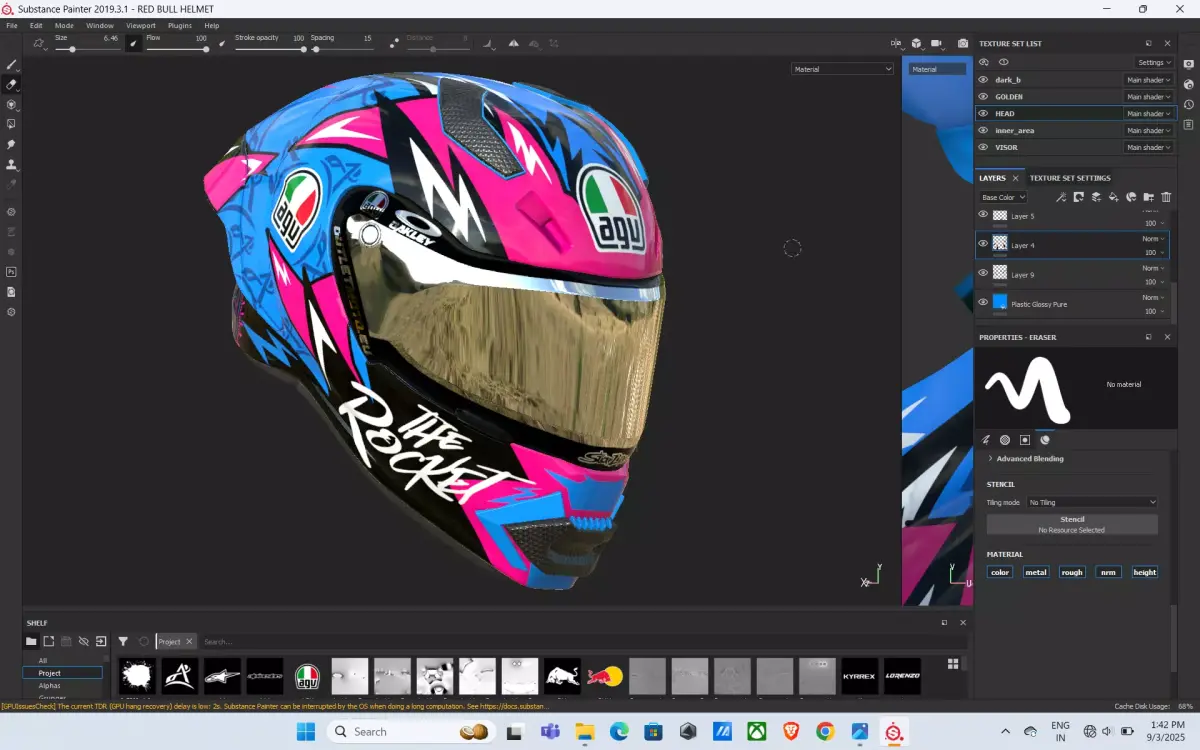Image resolution: width=1200 pixels, height=750 pixels.
Task: Add an effect with the magic wand icon
Action: 1061,197
